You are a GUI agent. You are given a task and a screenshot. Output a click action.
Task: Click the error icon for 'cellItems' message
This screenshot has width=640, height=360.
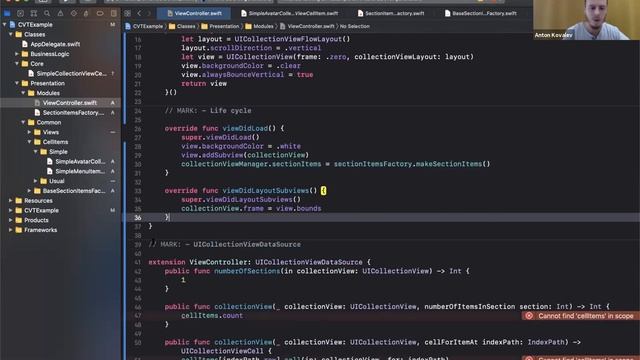(529, 316)
